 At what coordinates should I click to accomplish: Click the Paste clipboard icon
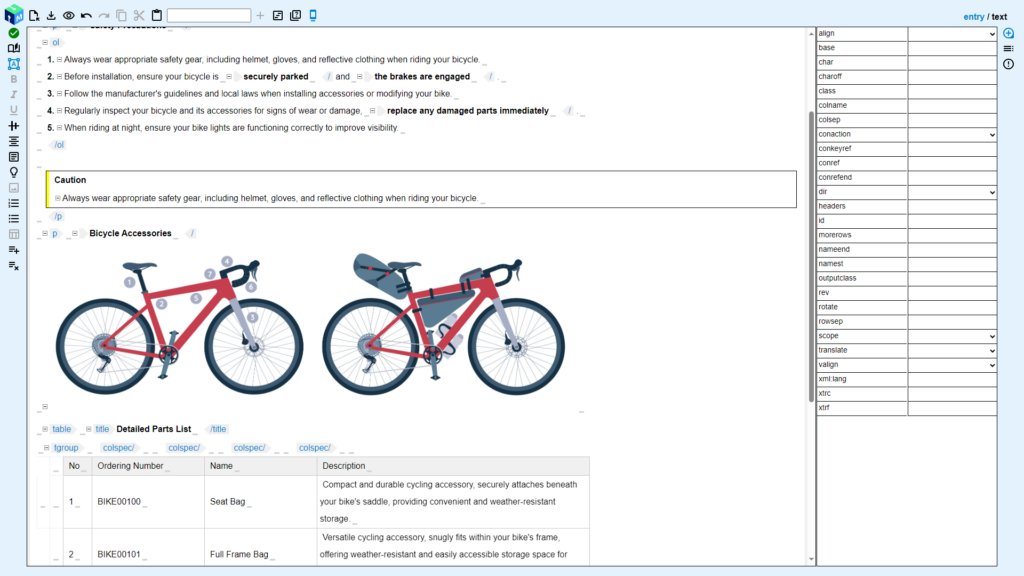pyautogui.click(x=157, y=15)
